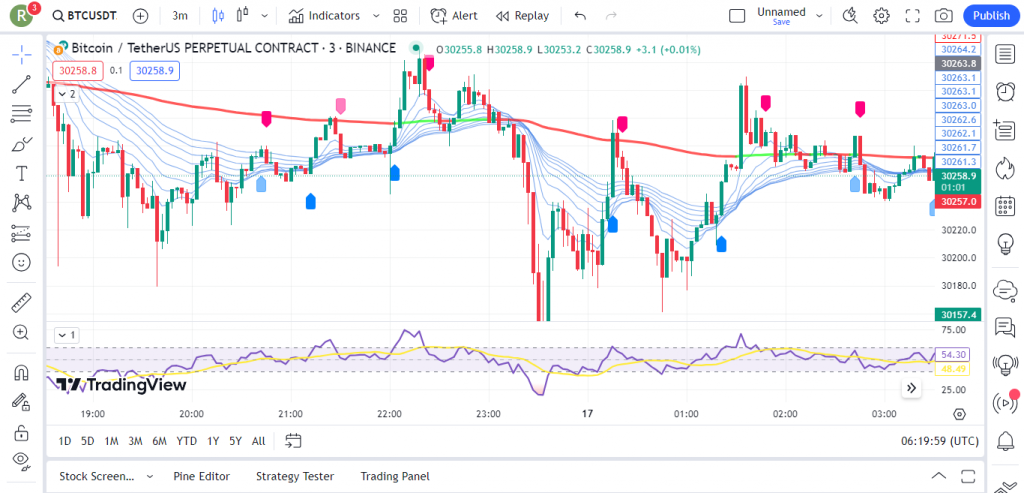Expand favorite indicators dropdown arrow
Screen dimensions: 1024x493
(376, 16)
